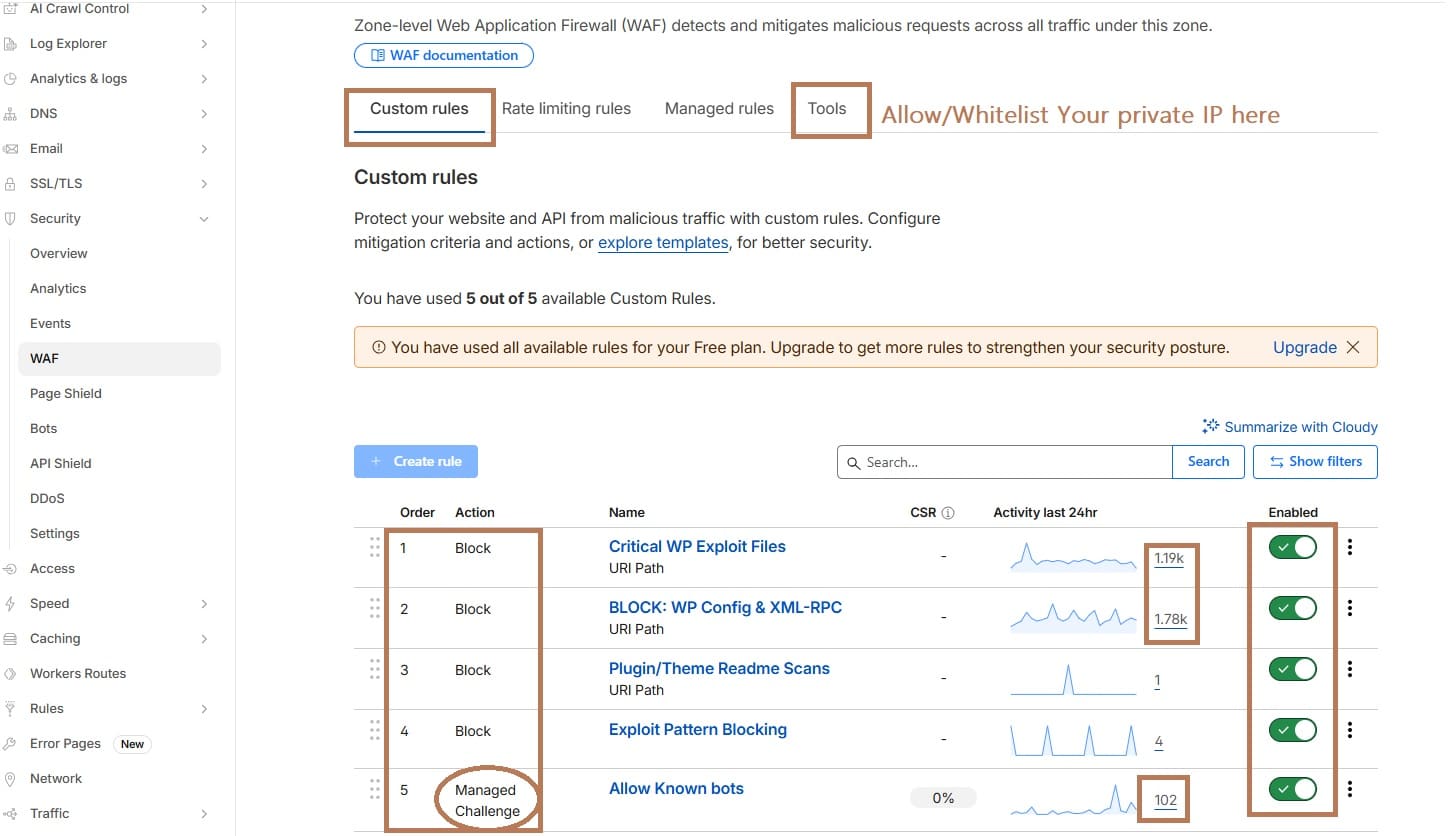Image resolution: width=1448 pixels, height=836 pixels.
Task: Click the SSL/TLS lock icon in sidebar
Action: point(10,184)
